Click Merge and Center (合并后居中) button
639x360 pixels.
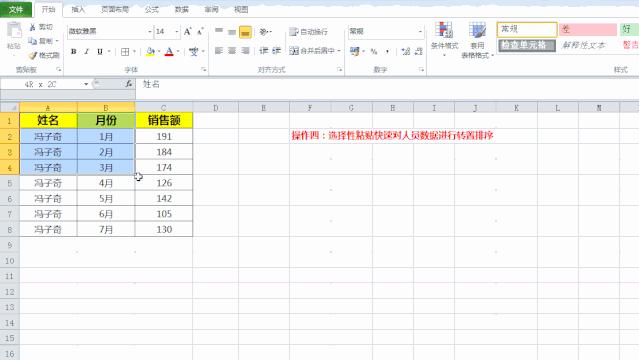312,51
